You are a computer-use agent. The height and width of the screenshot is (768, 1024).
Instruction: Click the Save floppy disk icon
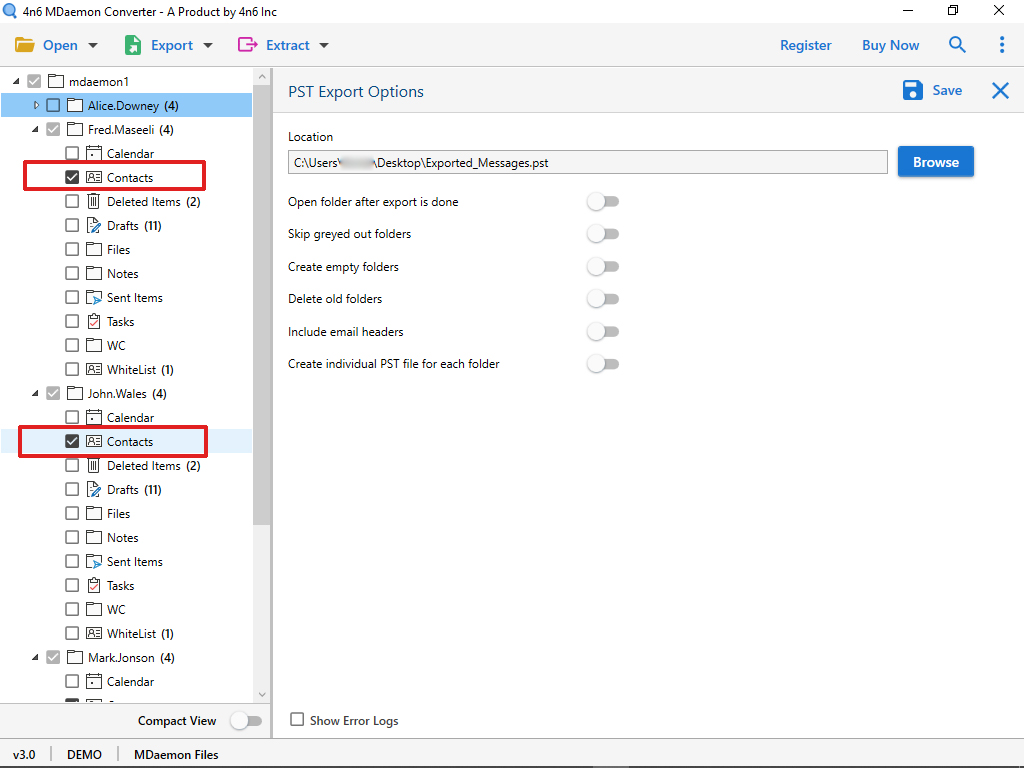[912, 90]
